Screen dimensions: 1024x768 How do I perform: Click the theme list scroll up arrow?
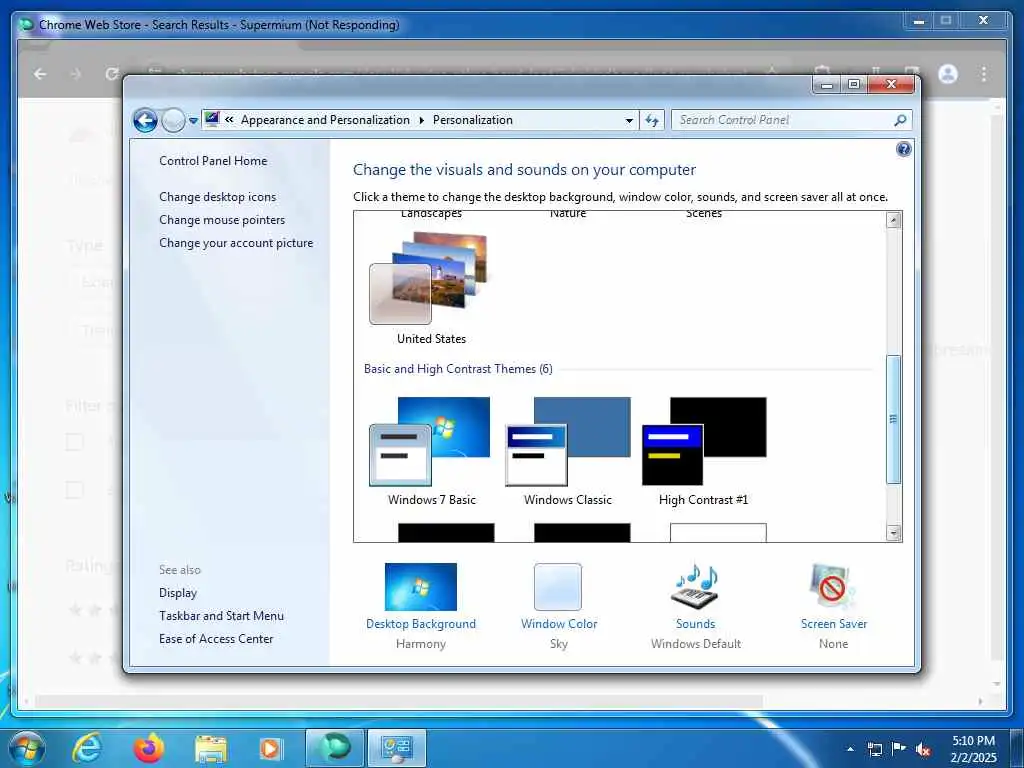894,220
